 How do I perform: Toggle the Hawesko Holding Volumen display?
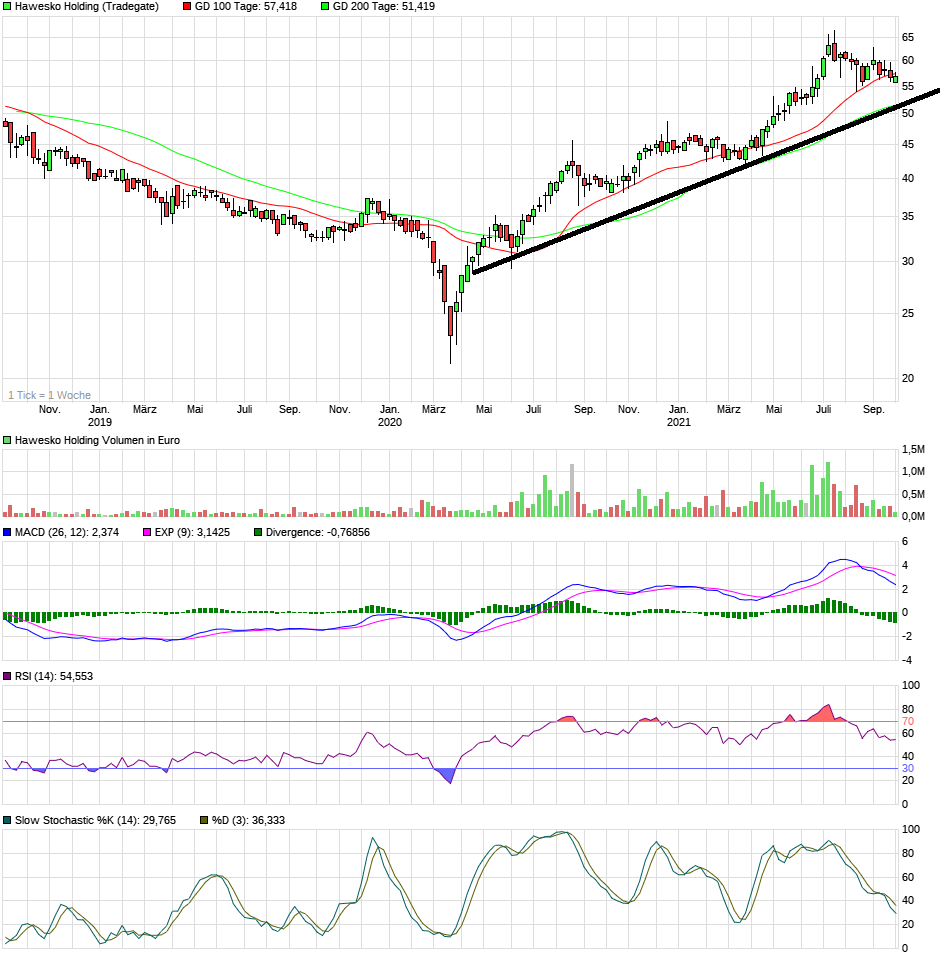7,440
